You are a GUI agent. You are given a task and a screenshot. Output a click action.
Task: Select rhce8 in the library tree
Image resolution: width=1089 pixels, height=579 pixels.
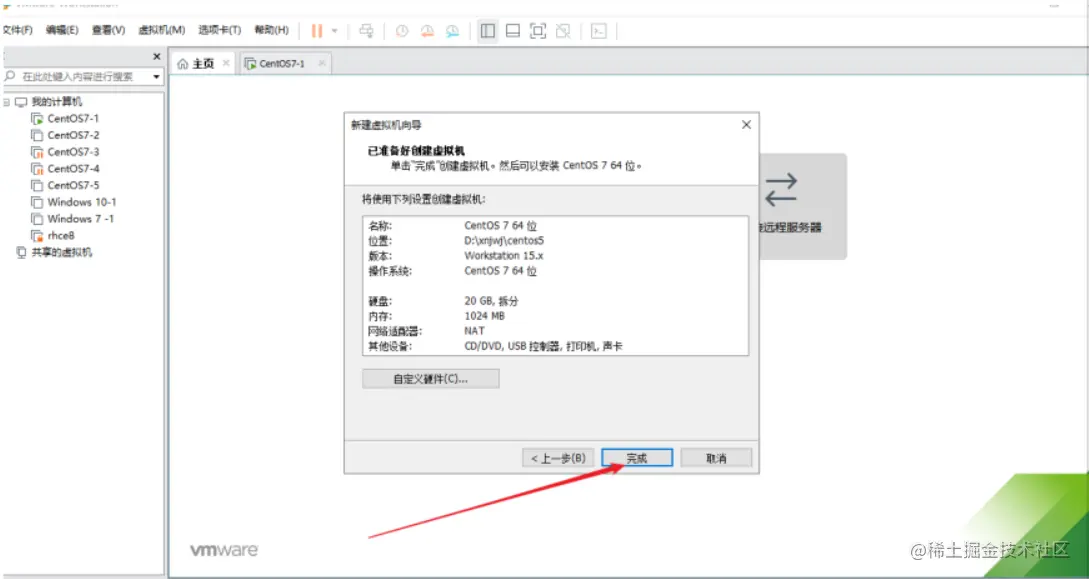61,235
